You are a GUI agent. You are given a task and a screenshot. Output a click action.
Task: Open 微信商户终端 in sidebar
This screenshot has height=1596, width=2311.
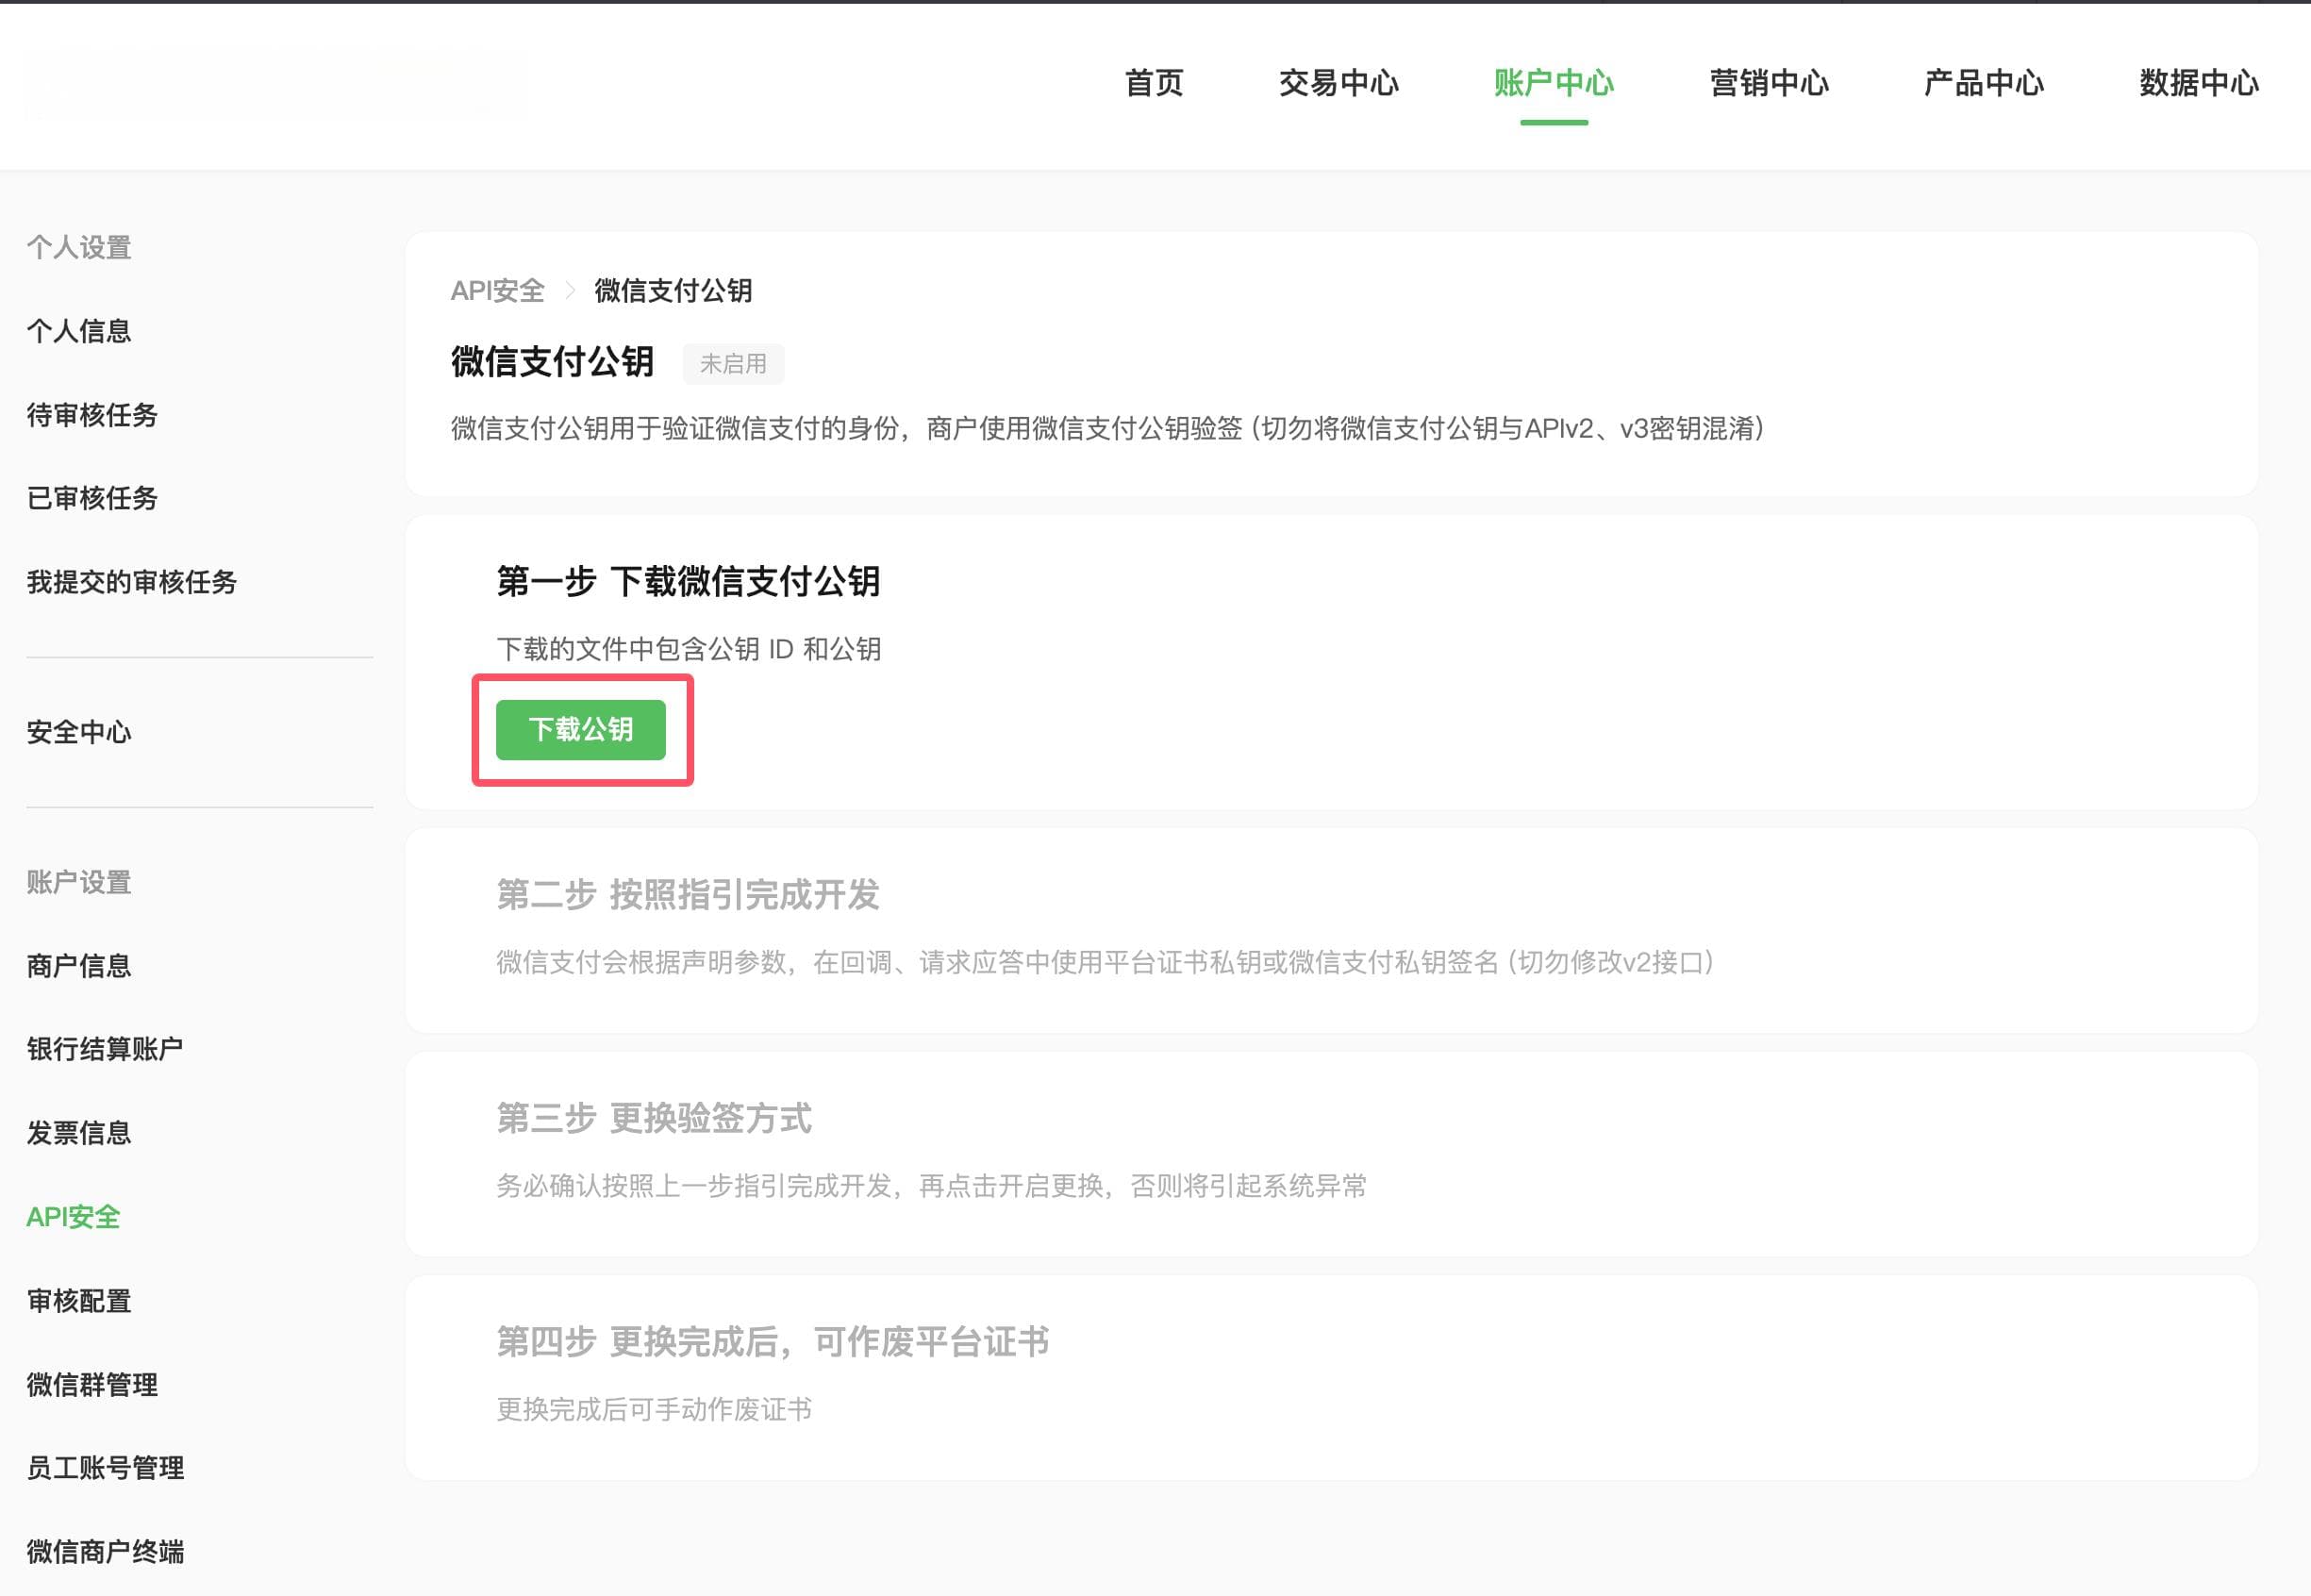coord(105,1552)
